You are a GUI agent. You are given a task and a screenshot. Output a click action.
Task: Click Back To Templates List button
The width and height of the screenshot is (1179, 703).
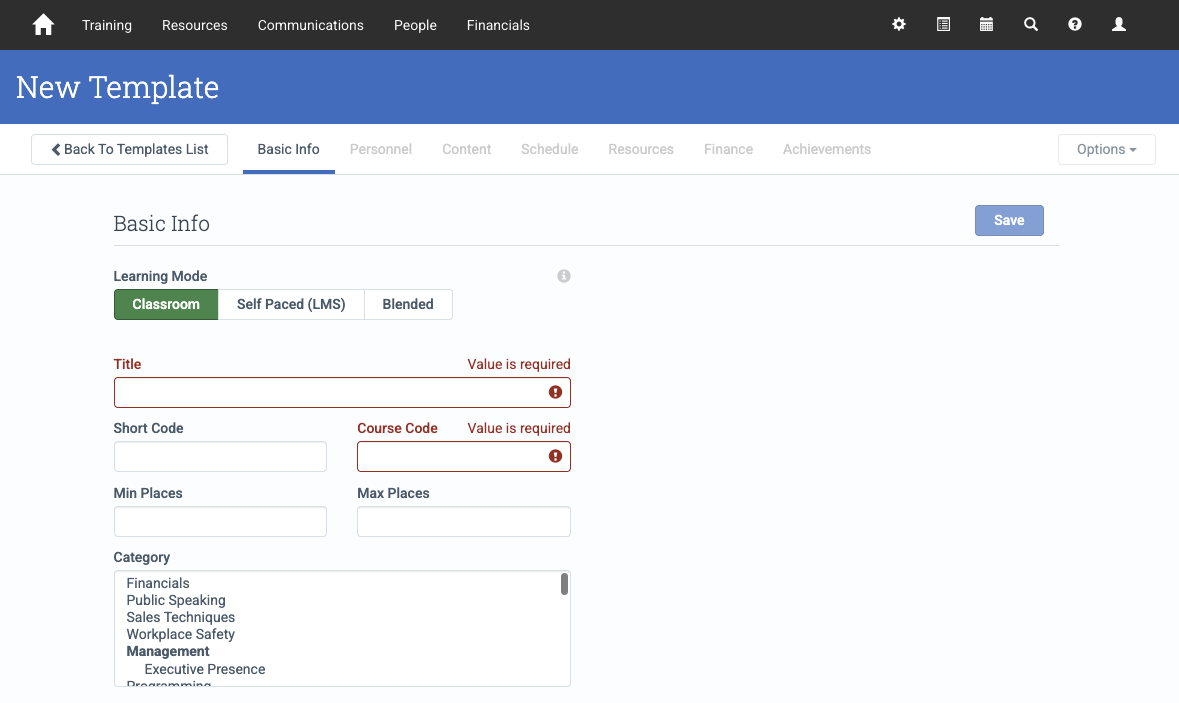129,150
